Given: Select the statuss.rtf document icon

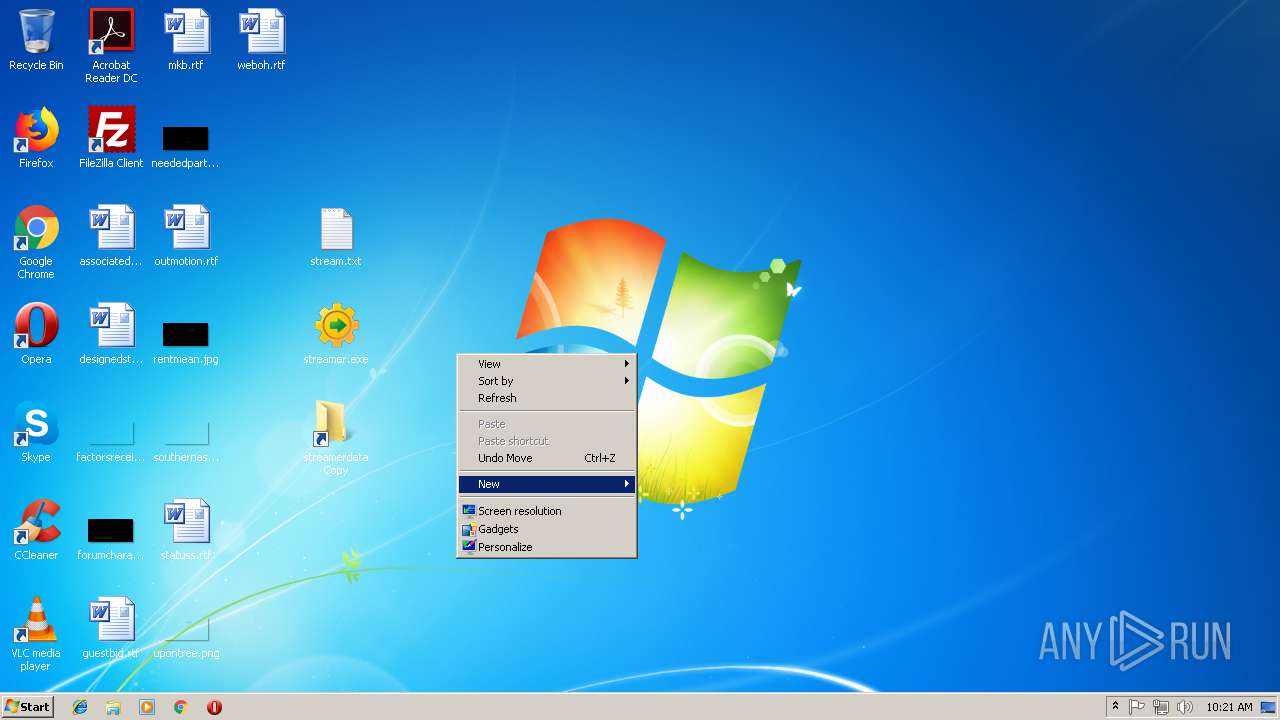Looking at the screenshot, I should [x=186, y=530].
